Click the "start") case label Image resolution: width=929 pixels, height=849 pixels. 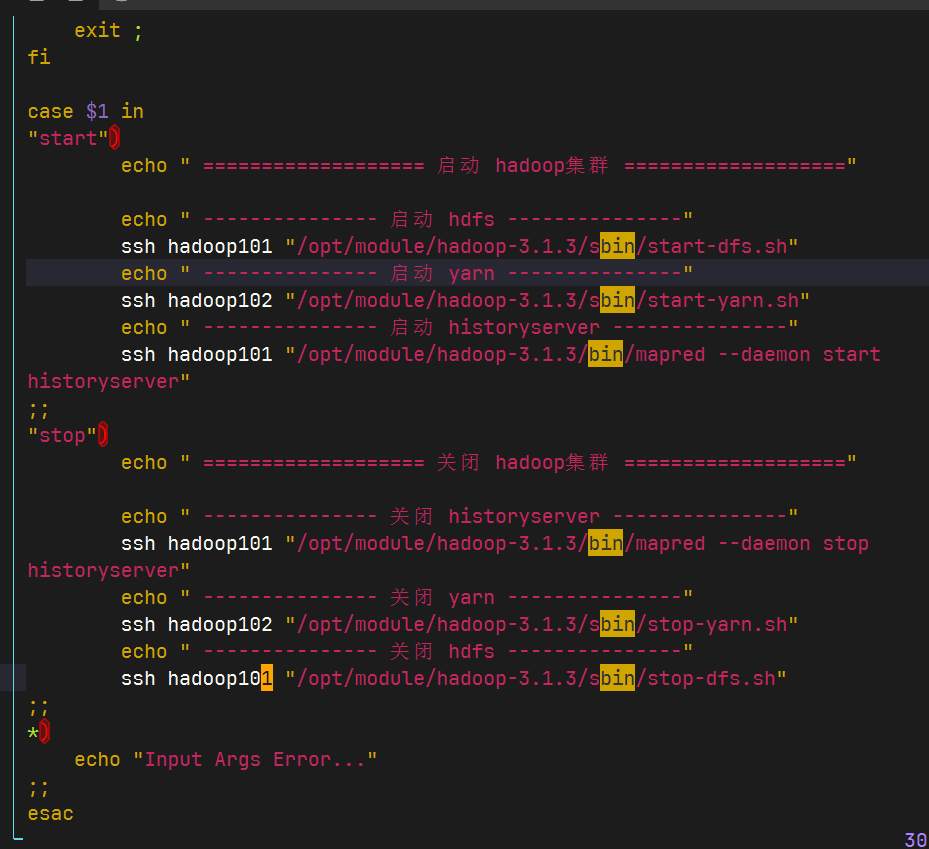click(x=73, y=138)
